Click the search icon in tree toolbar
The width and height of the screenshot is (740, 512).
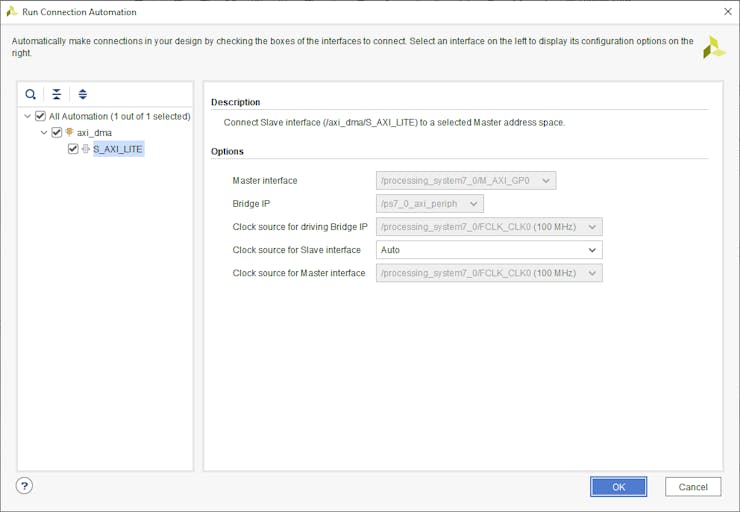click(x=31, y=94)
